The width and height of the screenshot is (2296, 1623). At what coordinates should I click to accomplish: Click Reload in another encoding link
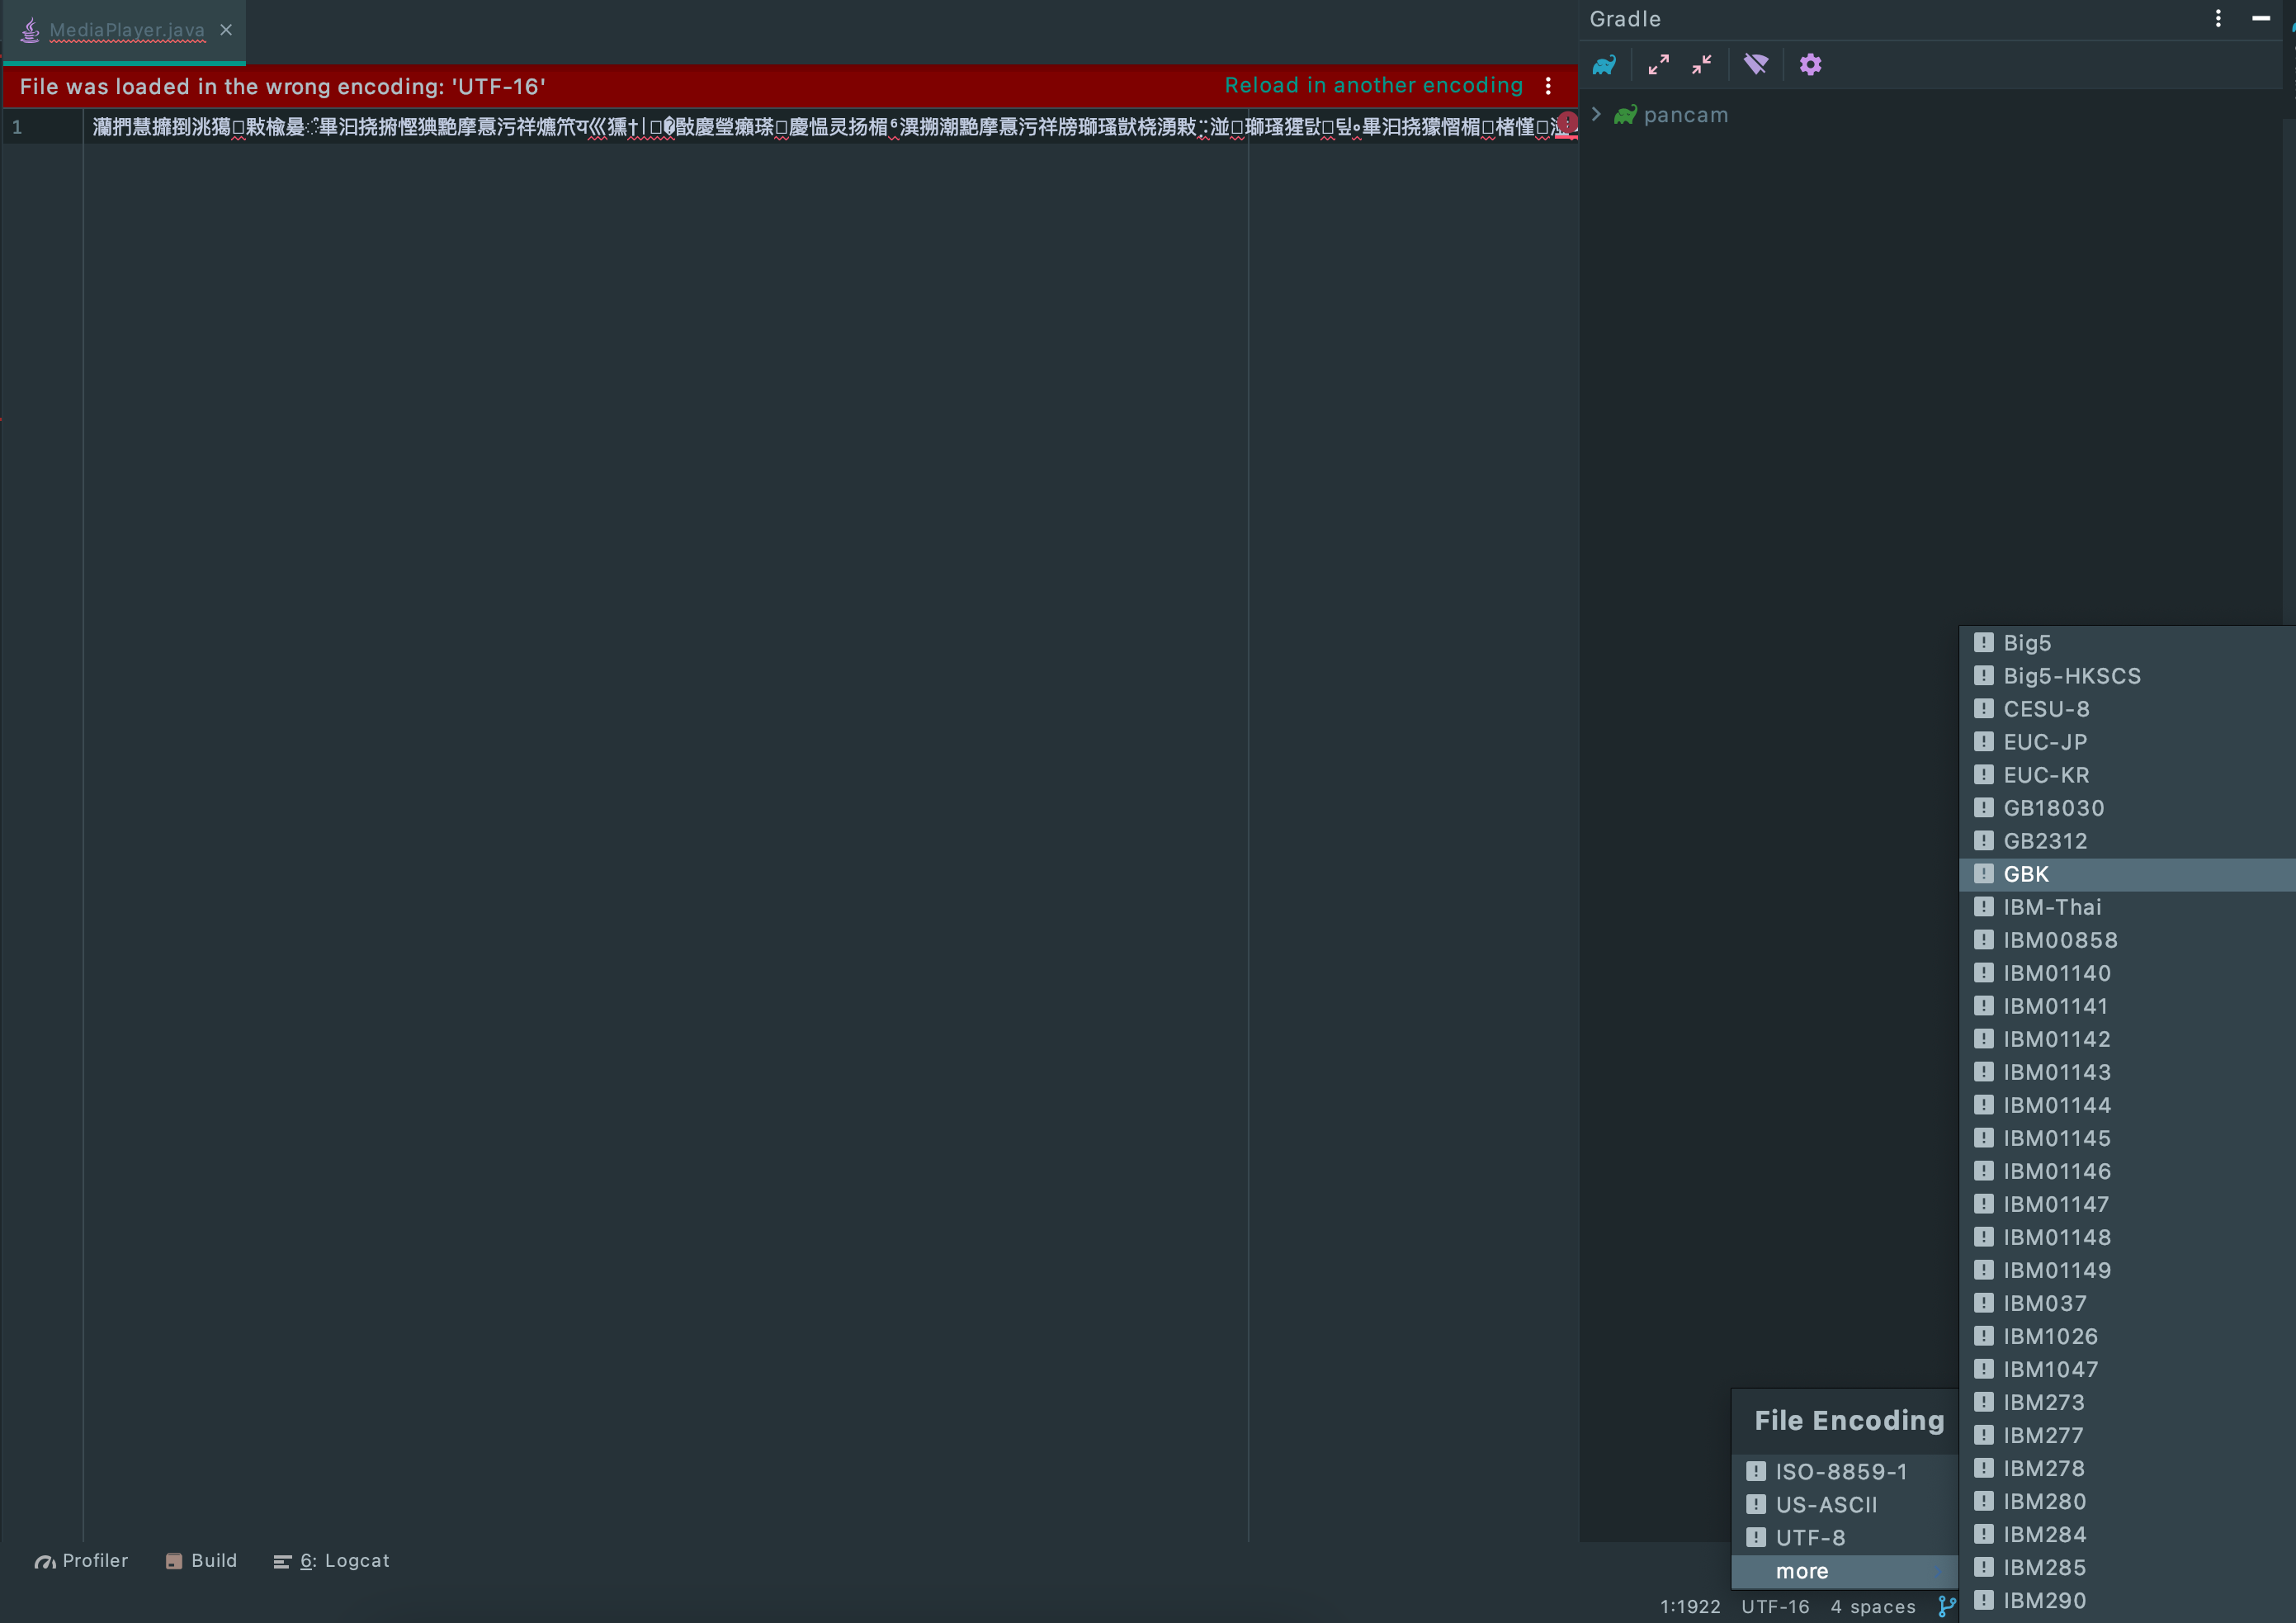coord(1373,85)
